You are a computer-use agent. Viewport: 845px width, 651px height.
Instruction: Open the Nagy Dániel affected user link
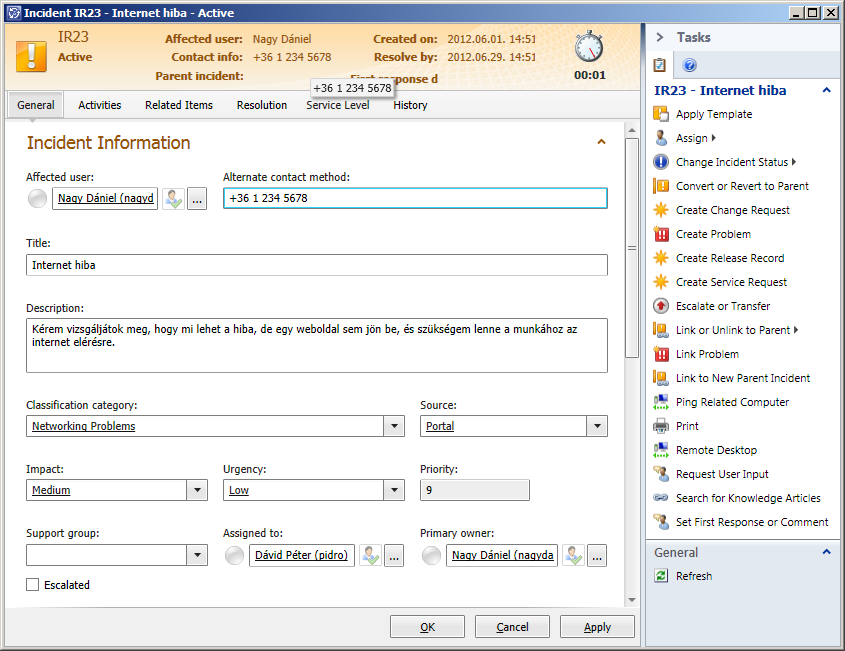106,198
